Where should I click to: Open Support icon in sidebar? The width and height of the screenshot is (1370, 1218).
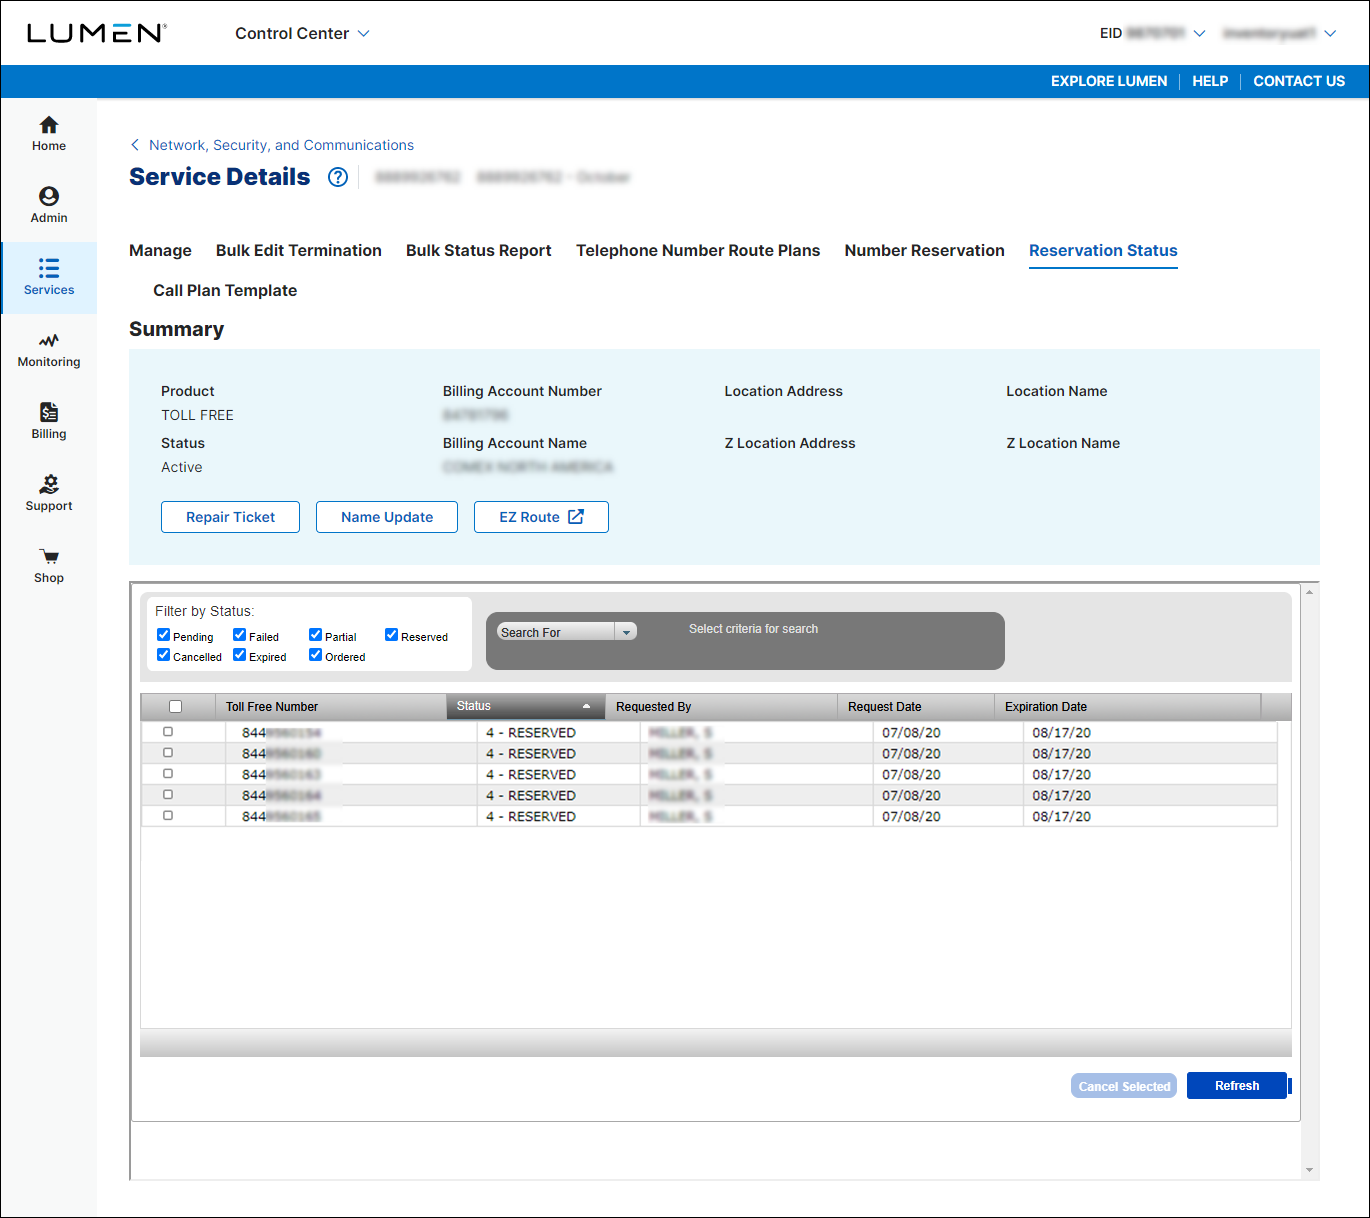49,484
